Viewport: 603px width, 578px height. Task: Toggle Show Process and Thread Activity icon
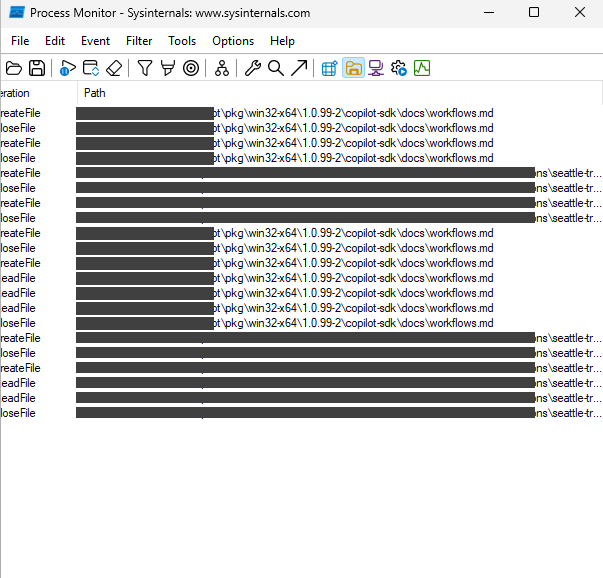coord(399,68)
